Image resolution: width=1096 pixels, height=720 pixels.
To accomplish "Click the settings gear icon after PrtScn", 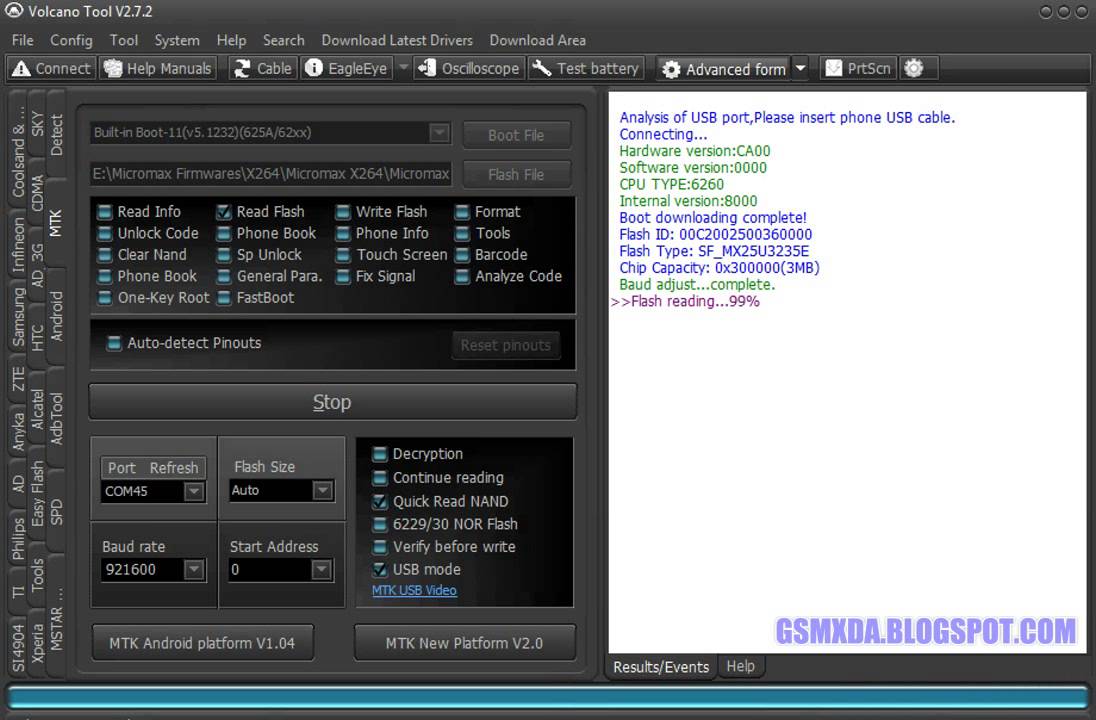I will coord(914,69).
